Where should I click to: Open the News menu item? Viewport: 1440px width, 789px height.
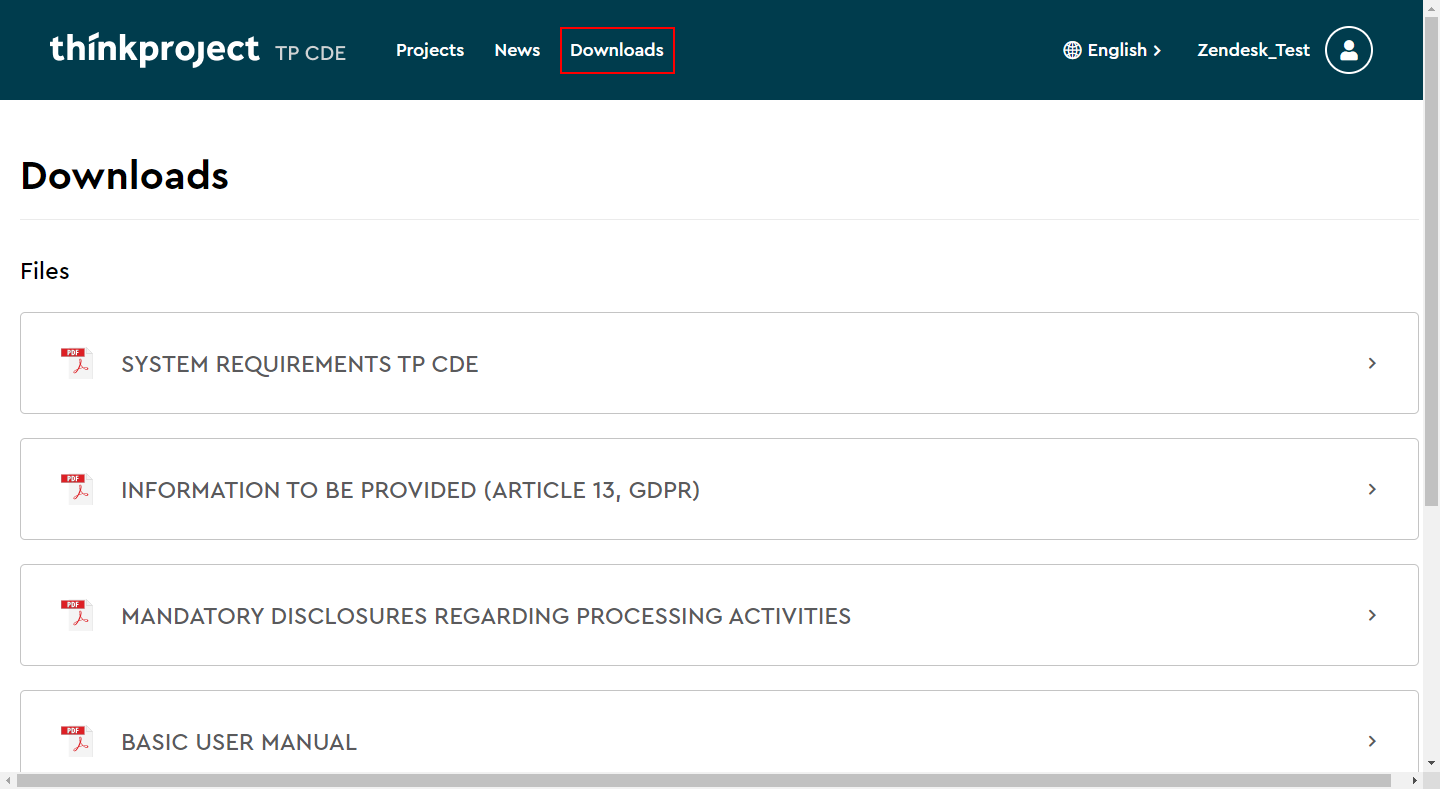pyautogui.click(x=517, y=50)
